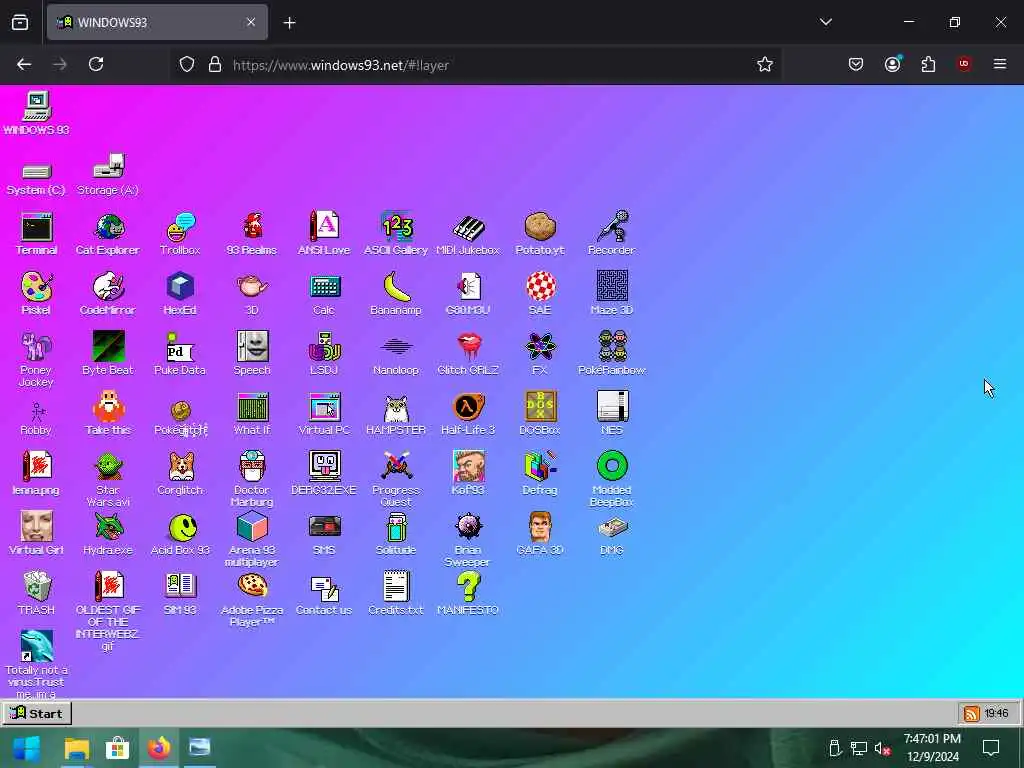Open the SAE red checkered ball icon
1024x768 pixels.
click(x=540, y=287)
